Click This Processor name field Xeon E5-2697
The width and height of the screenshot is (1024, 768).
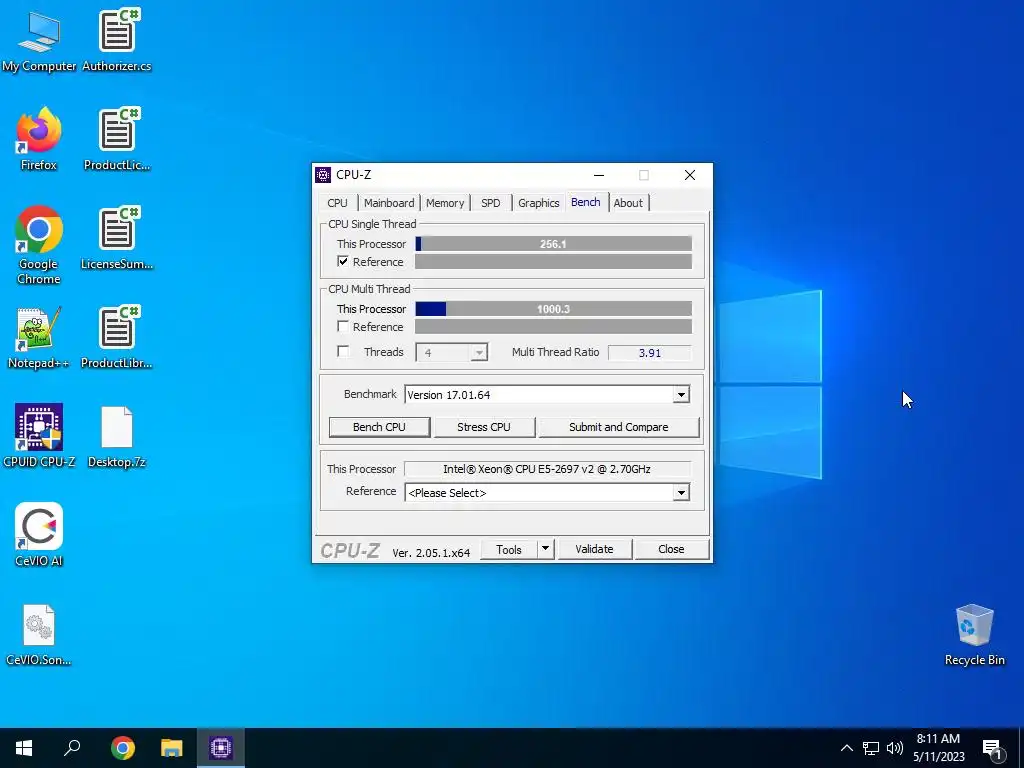pyautogui.click(x=547, y=469)
